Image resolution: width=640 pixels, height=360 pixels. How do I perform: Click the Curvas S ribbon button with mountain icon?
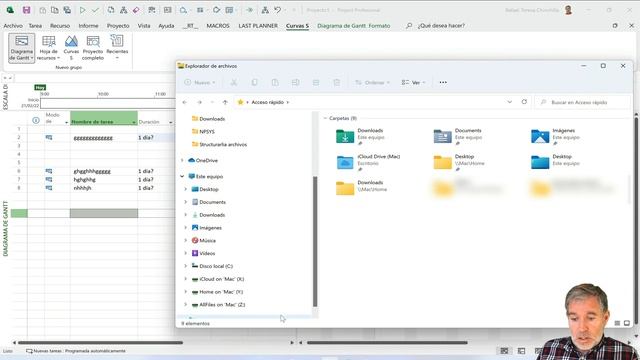pos(71,48)
